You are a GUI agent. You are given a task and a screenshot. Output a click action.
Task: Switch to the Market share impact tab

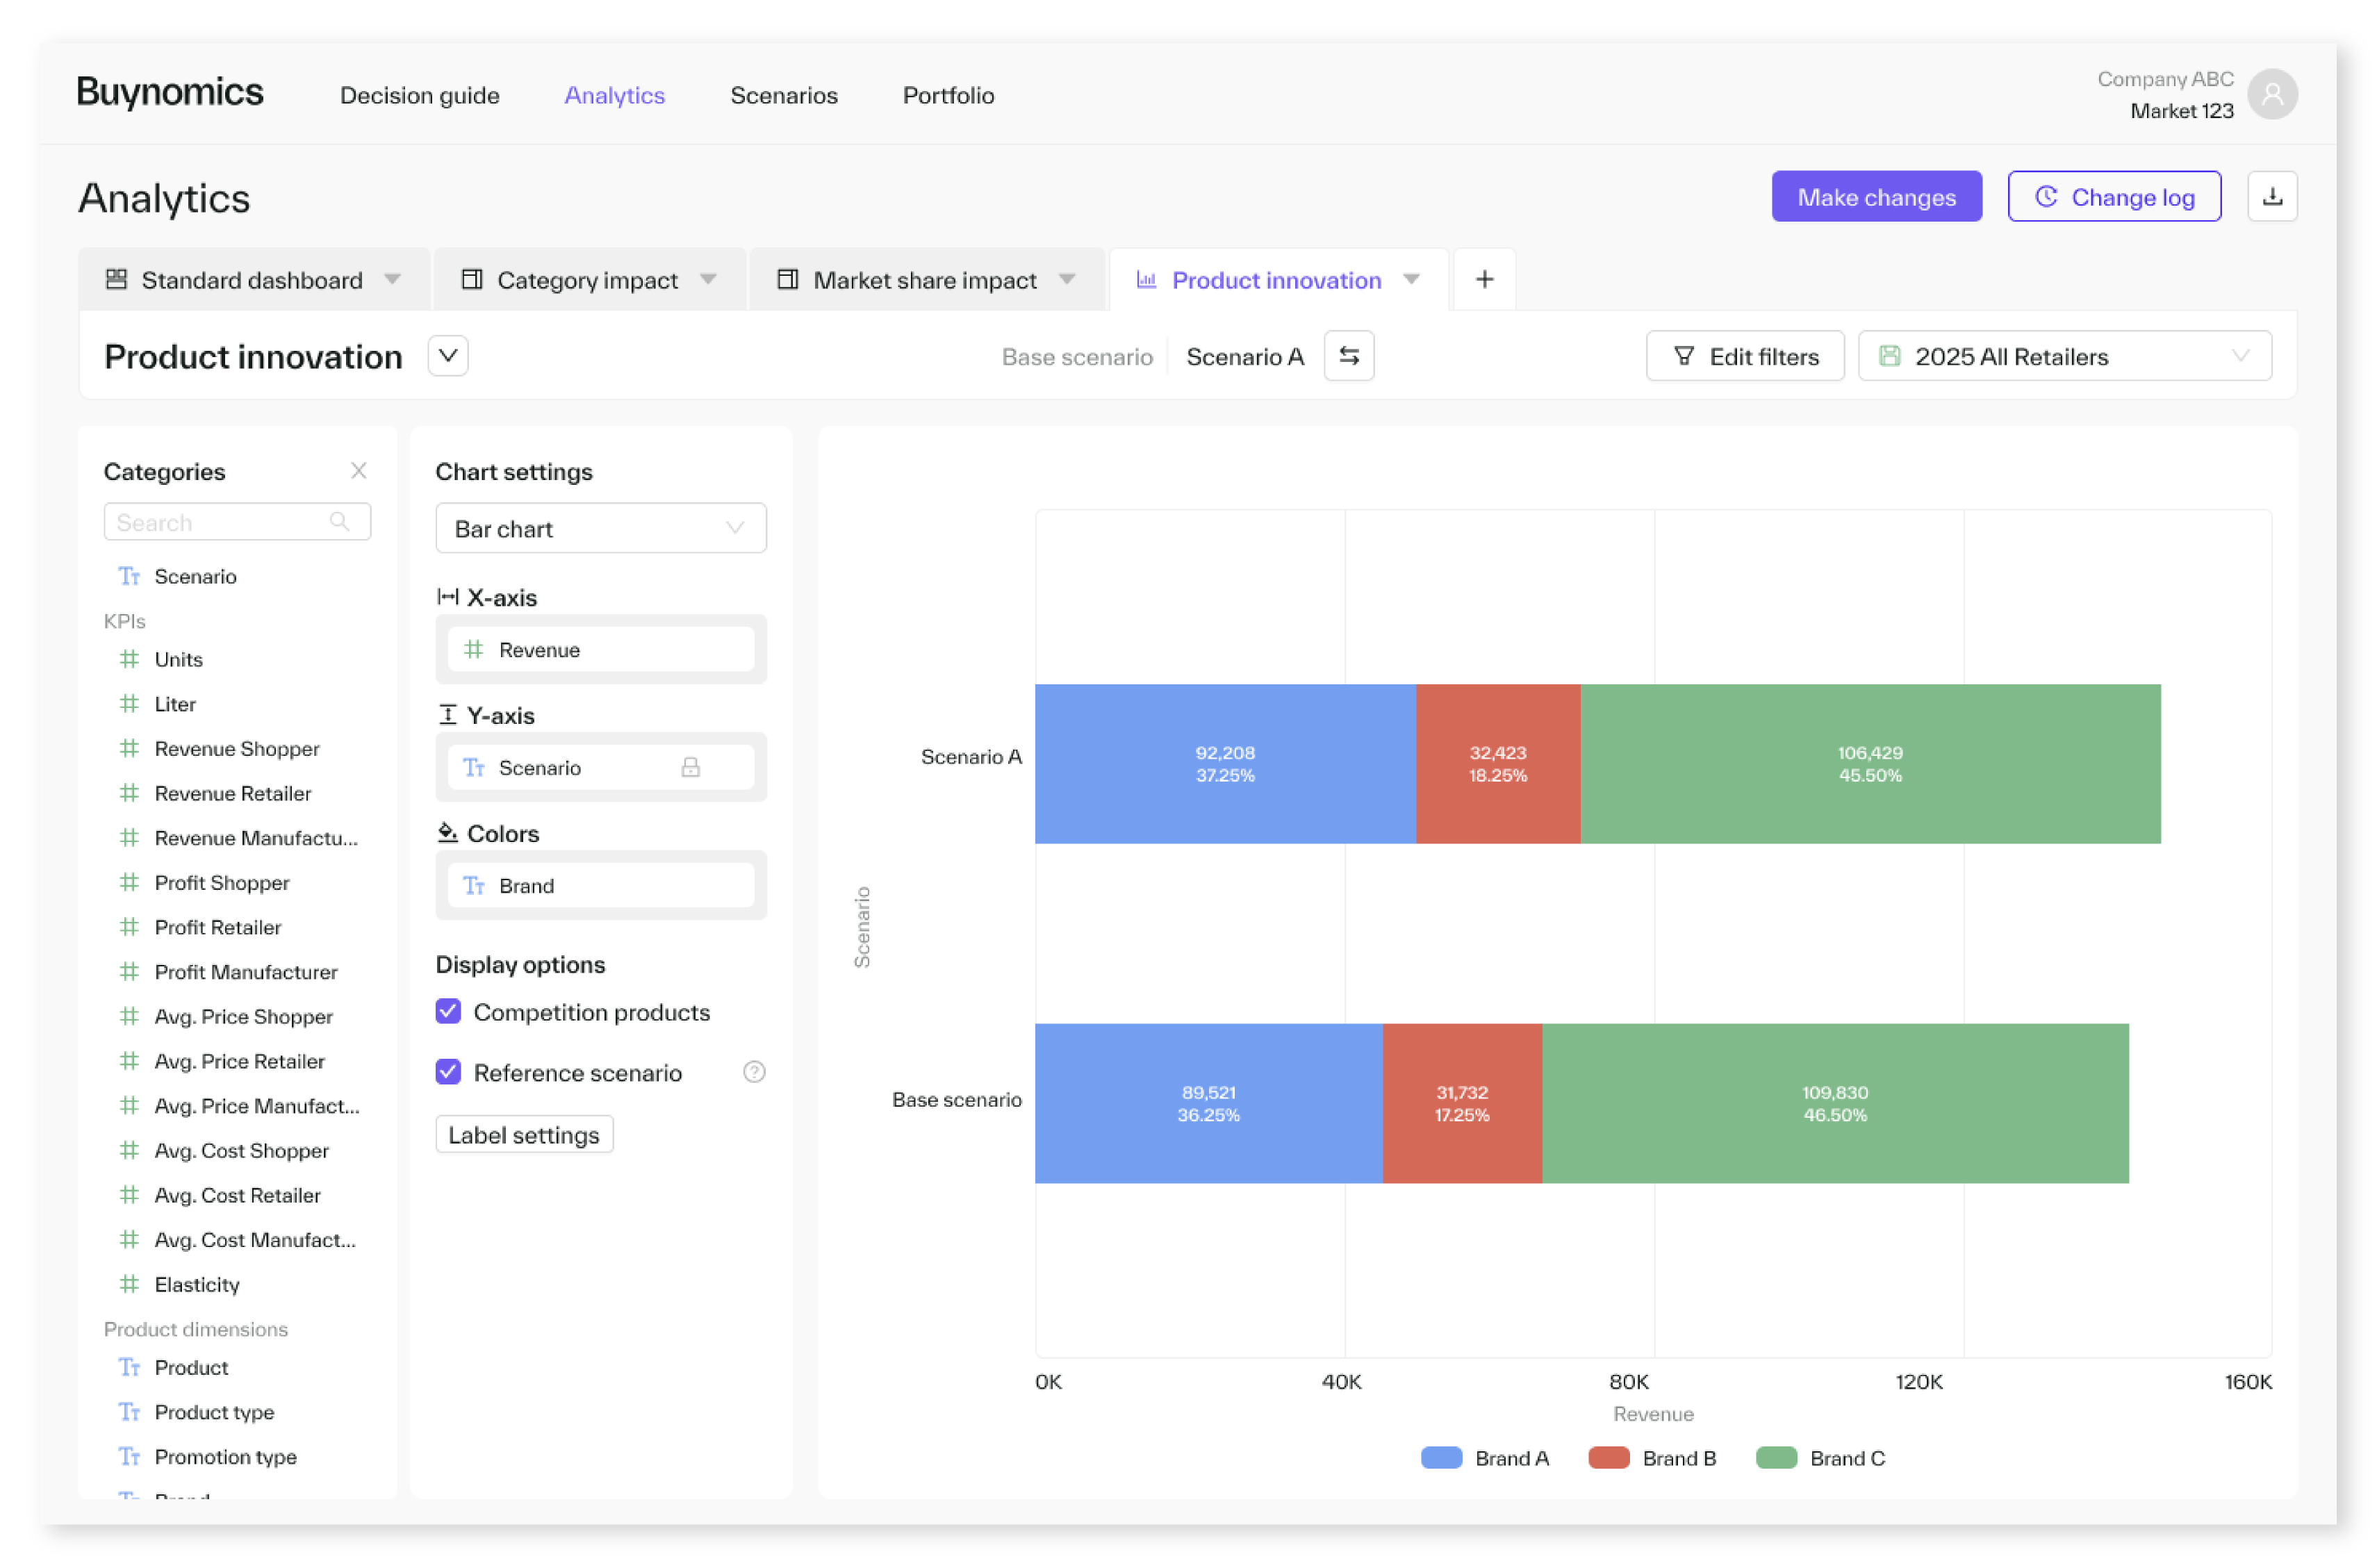pos(925,280)
